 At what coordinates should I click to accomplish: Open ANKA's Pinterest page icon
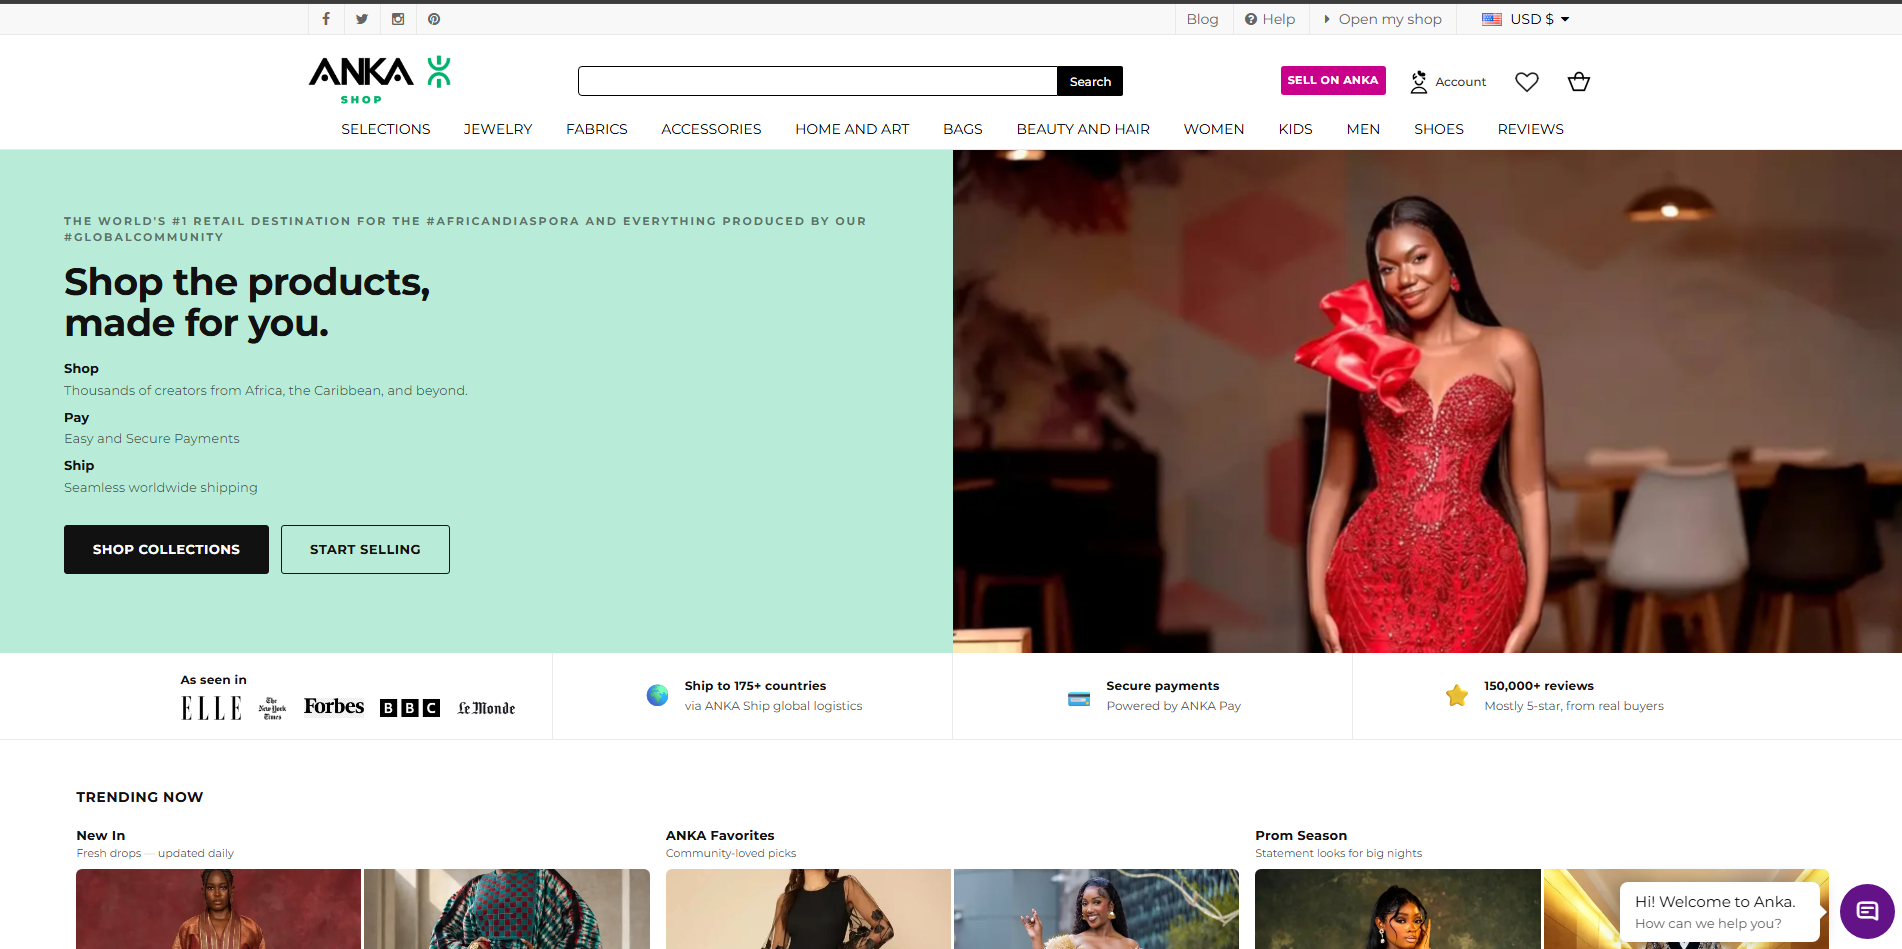point(434,19)
